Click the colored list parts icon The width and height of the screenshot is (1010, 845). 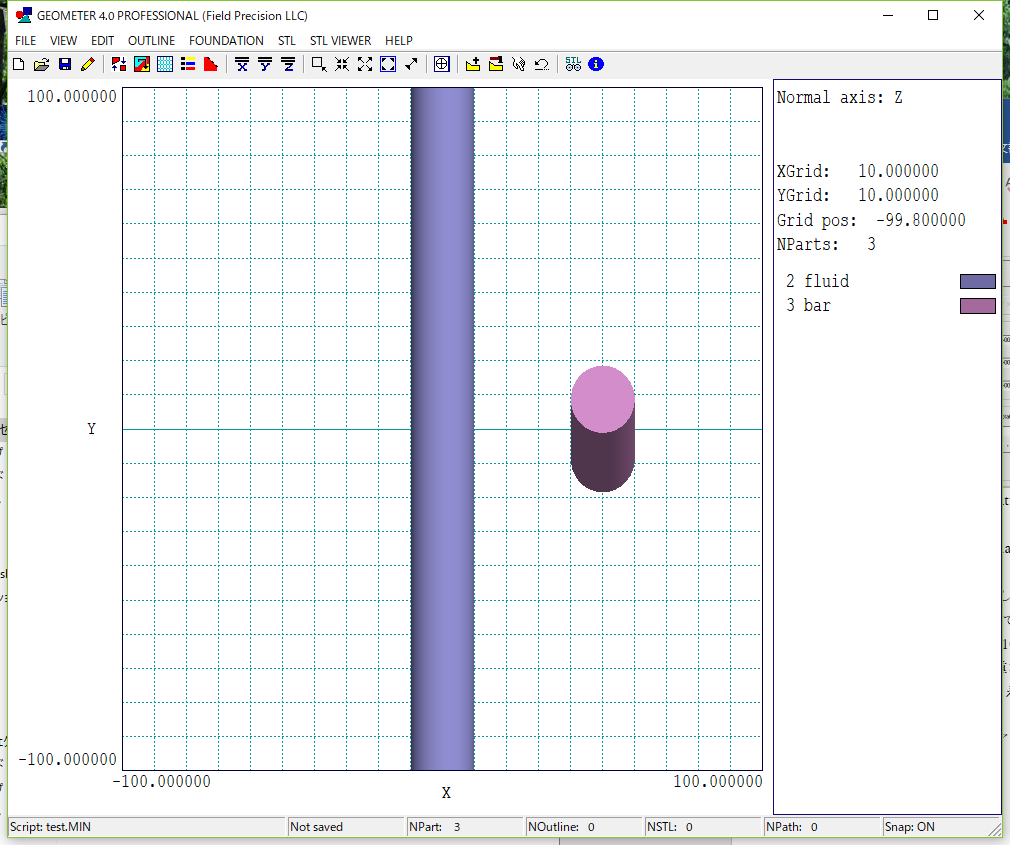click(x=188, y=64)
